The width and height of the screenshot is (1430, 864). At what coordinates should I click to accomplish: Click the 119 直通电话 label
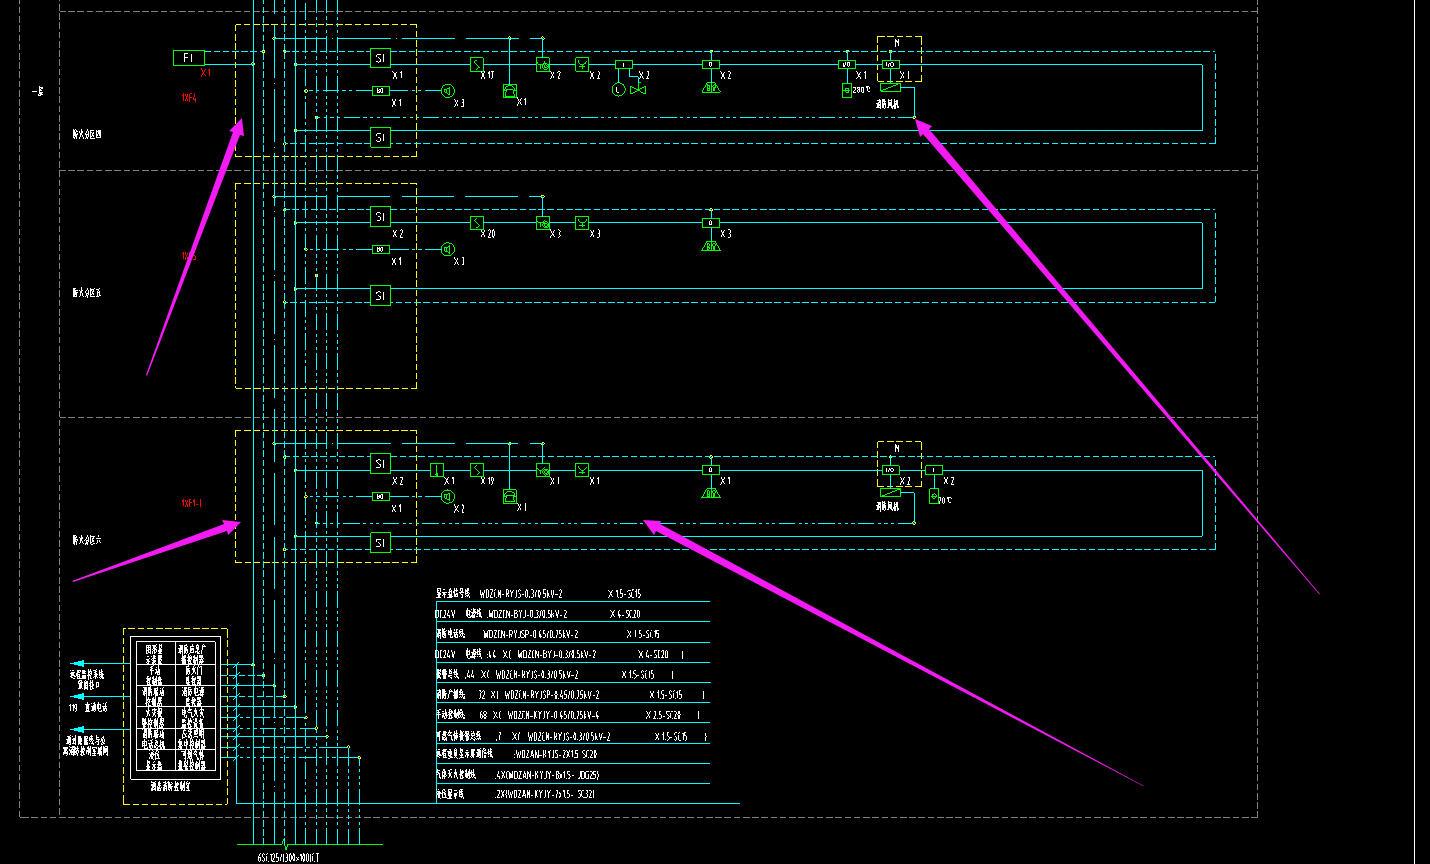click(88, 707)
